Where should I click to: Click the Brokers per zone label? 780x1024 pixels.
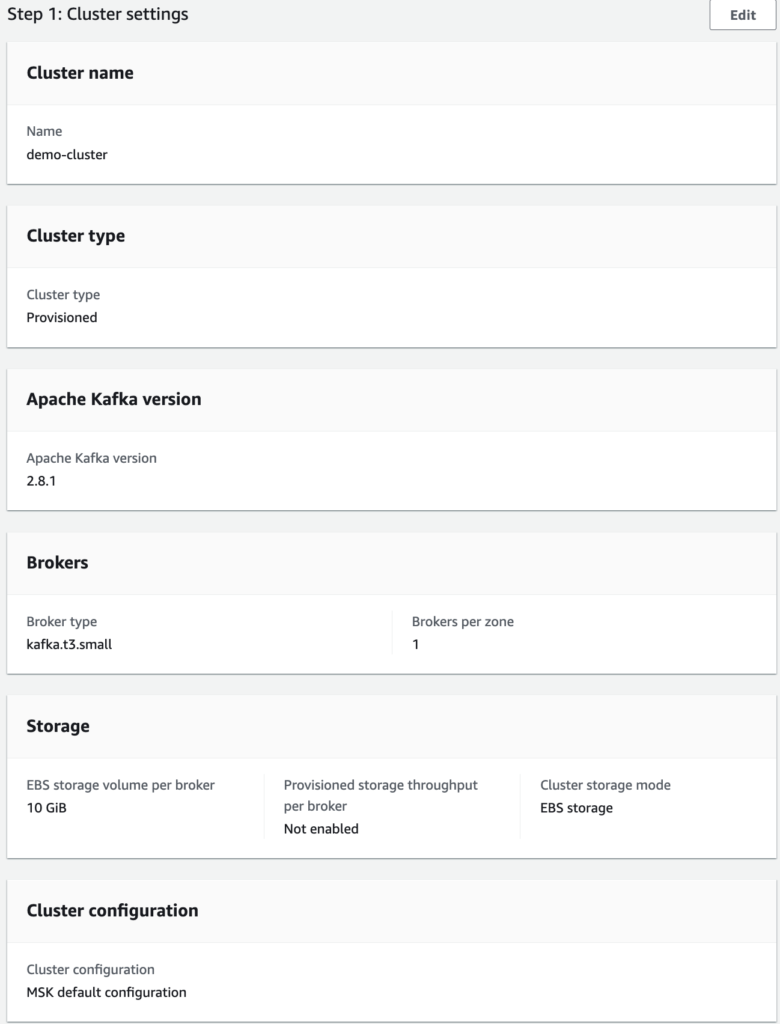point(463,622)
